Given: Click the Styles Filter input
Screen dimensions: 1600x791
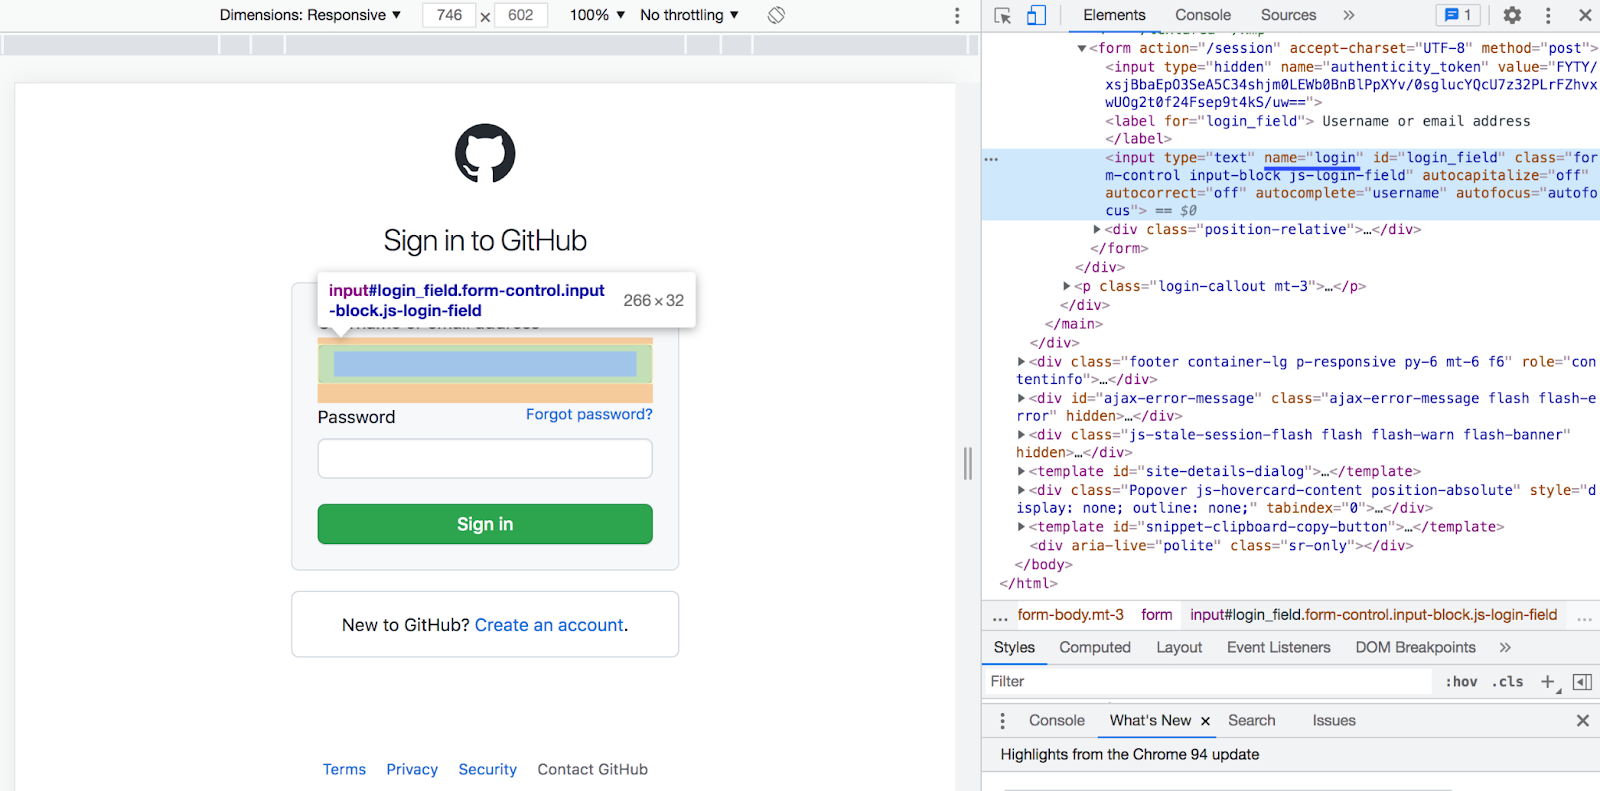Looking at the screenshot, I should 1208,681.
